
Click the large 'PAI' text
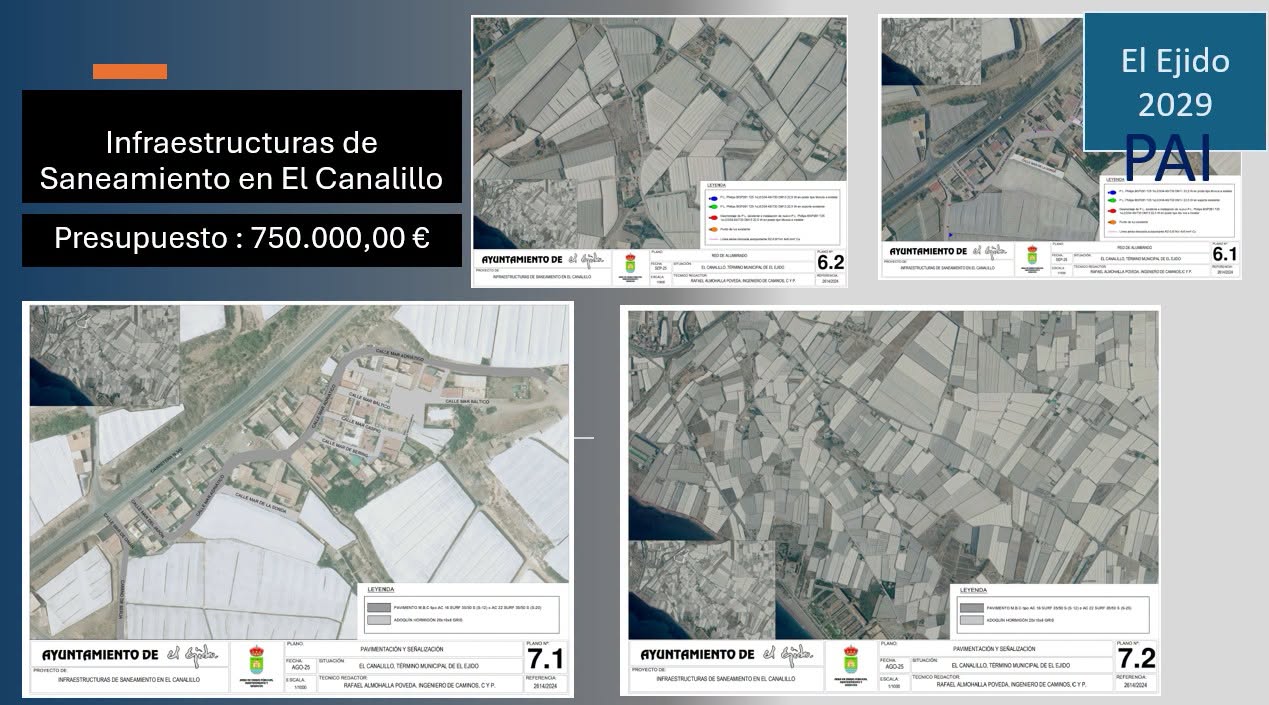1167,157
